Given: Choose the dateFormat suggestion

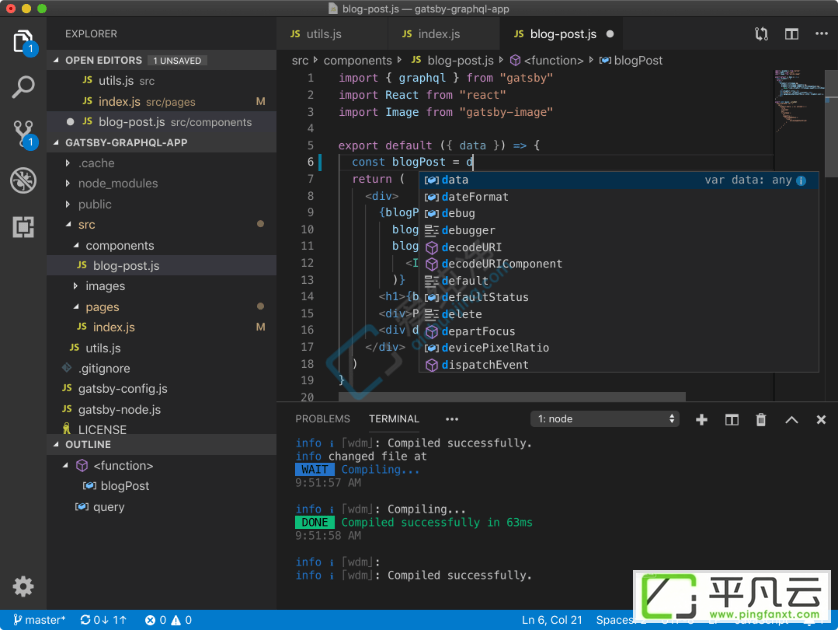Looking at the screenshot, I should coord(619,197).
